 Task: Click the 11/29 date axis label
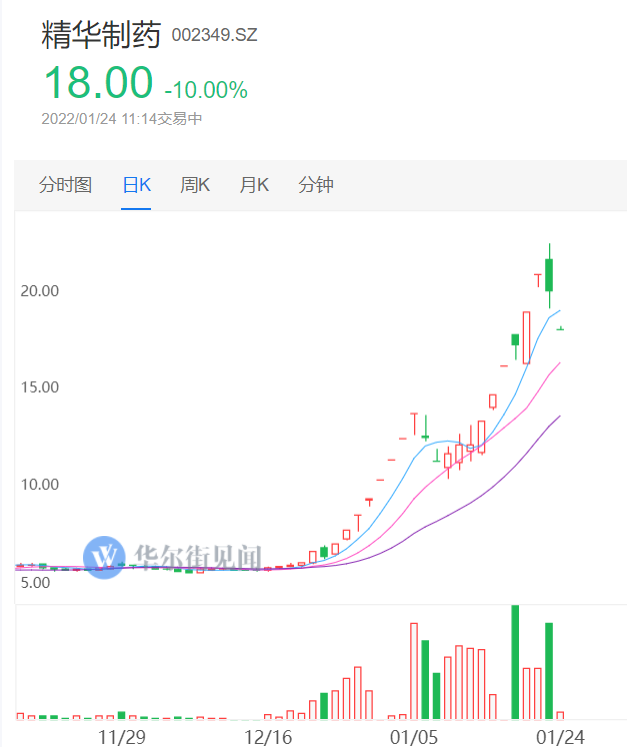click(121, 737)
